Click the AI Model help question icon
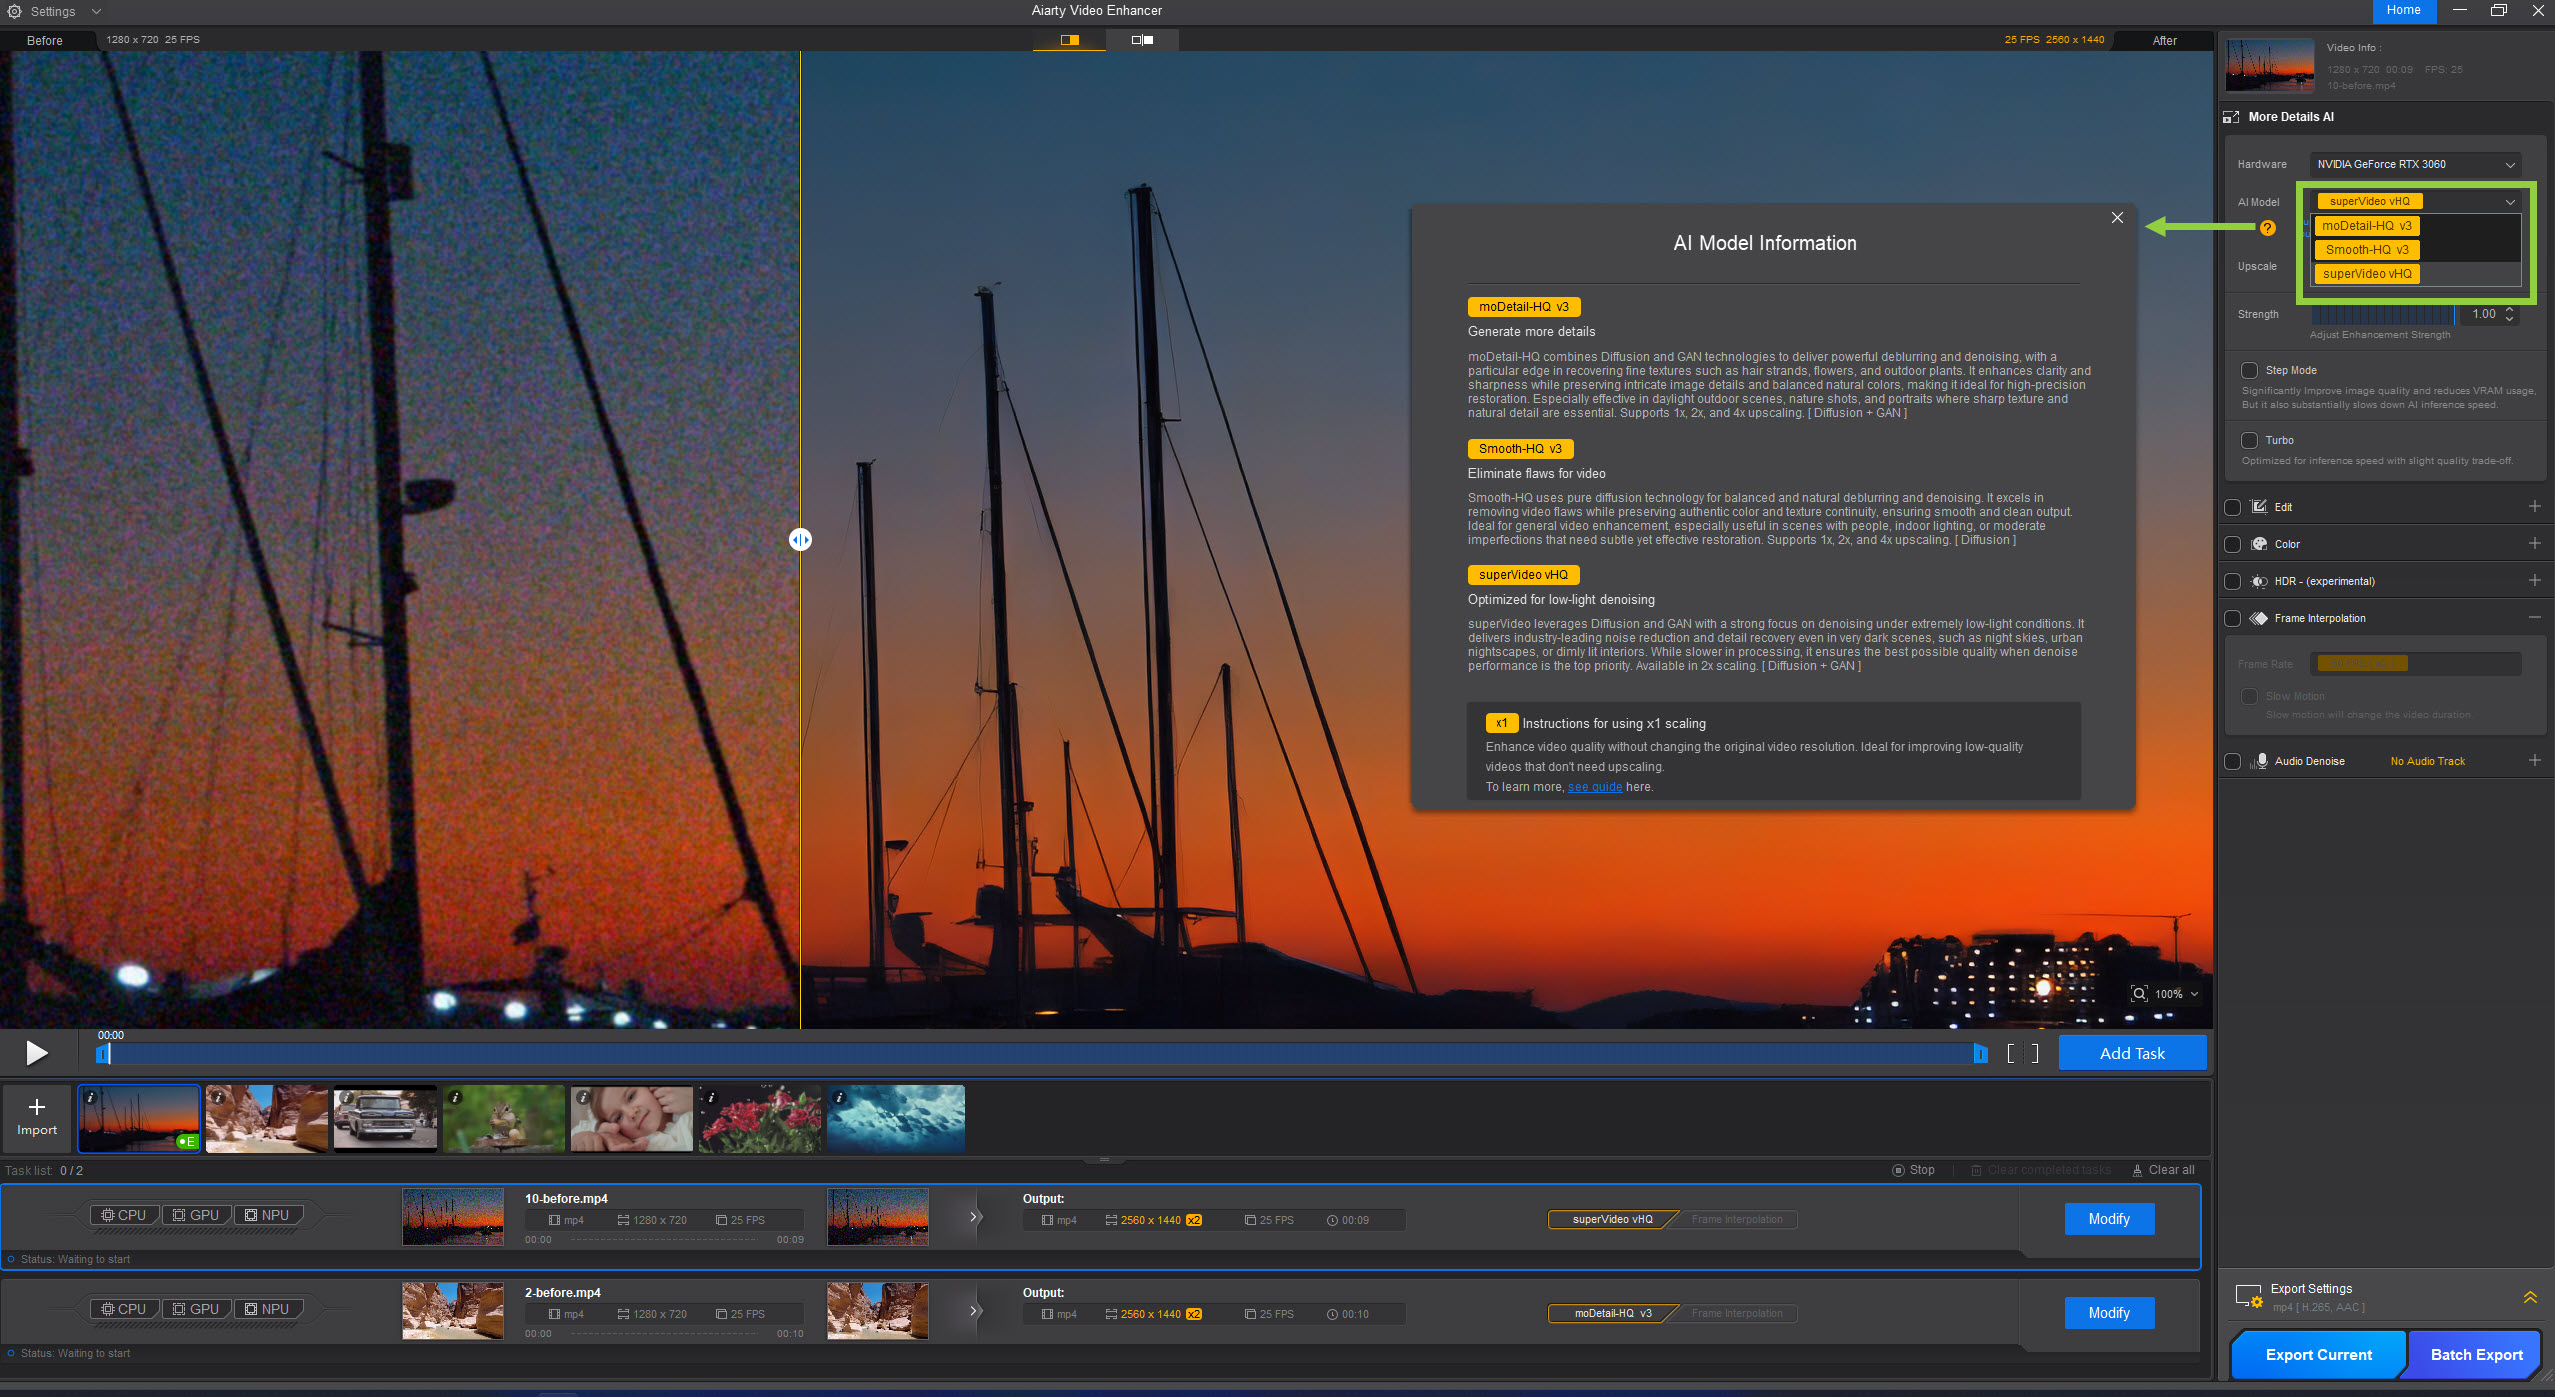2555x1397 pixels. pyautogui.click(x=2268, y=228)
